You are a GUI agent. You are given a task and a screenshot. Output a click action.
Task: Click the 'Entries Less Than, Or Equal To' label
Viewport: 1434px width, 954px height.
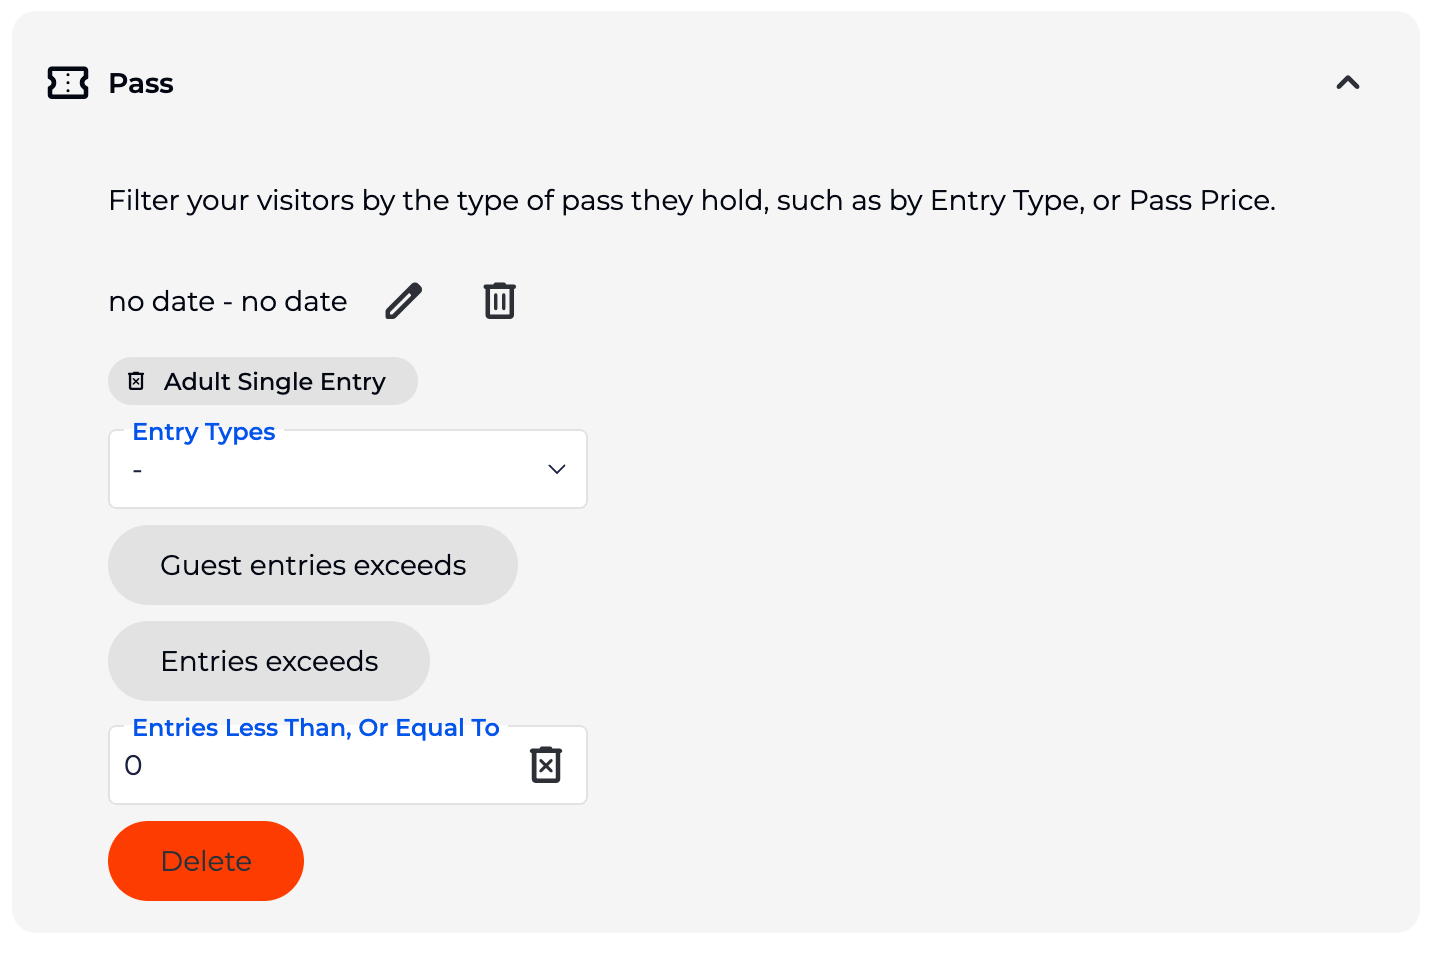coord(316,728)
